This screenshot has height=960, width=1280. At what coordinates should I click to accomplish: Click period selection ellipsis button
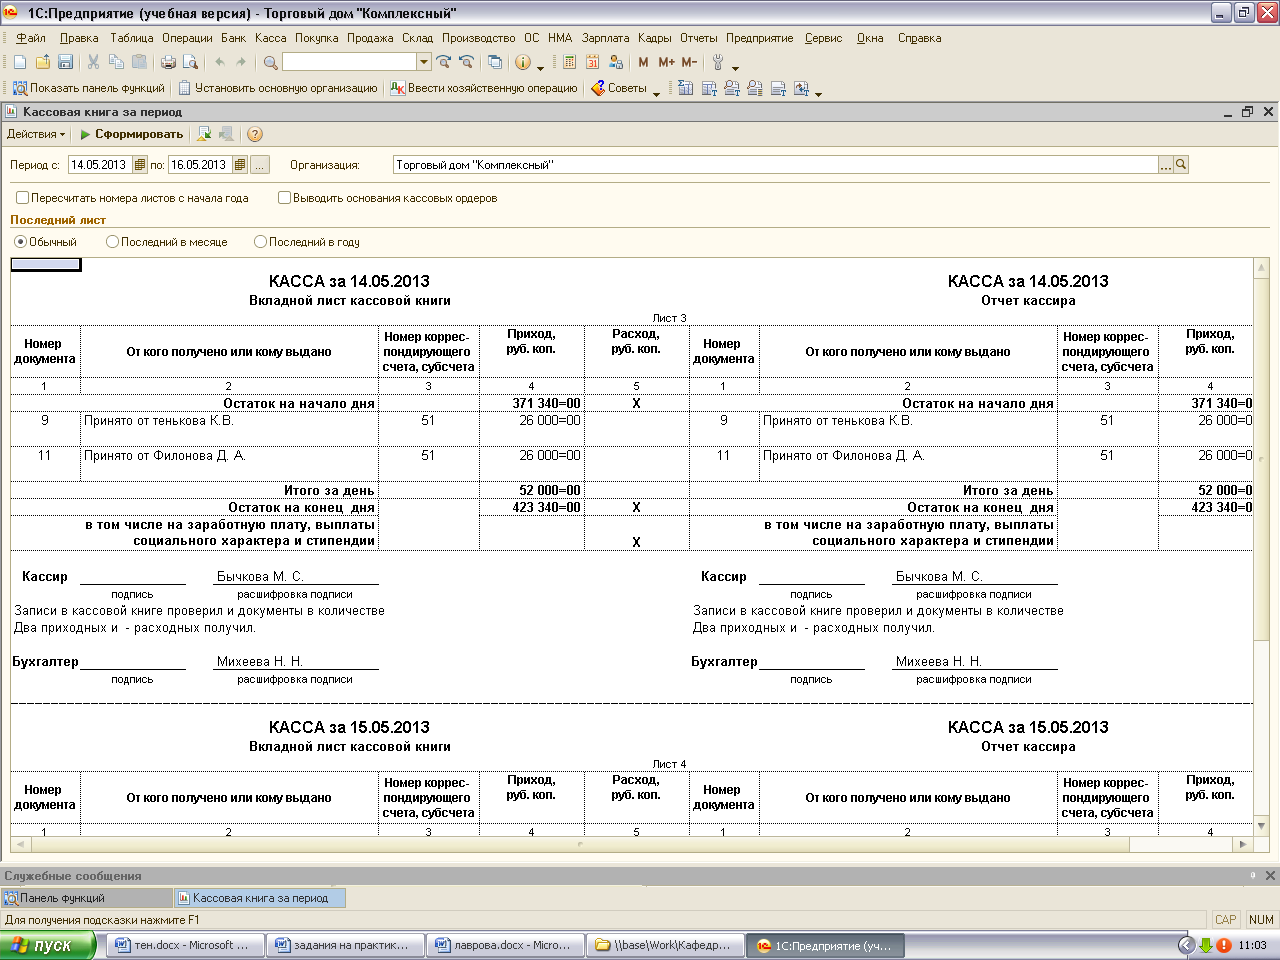tap(260, 165)
